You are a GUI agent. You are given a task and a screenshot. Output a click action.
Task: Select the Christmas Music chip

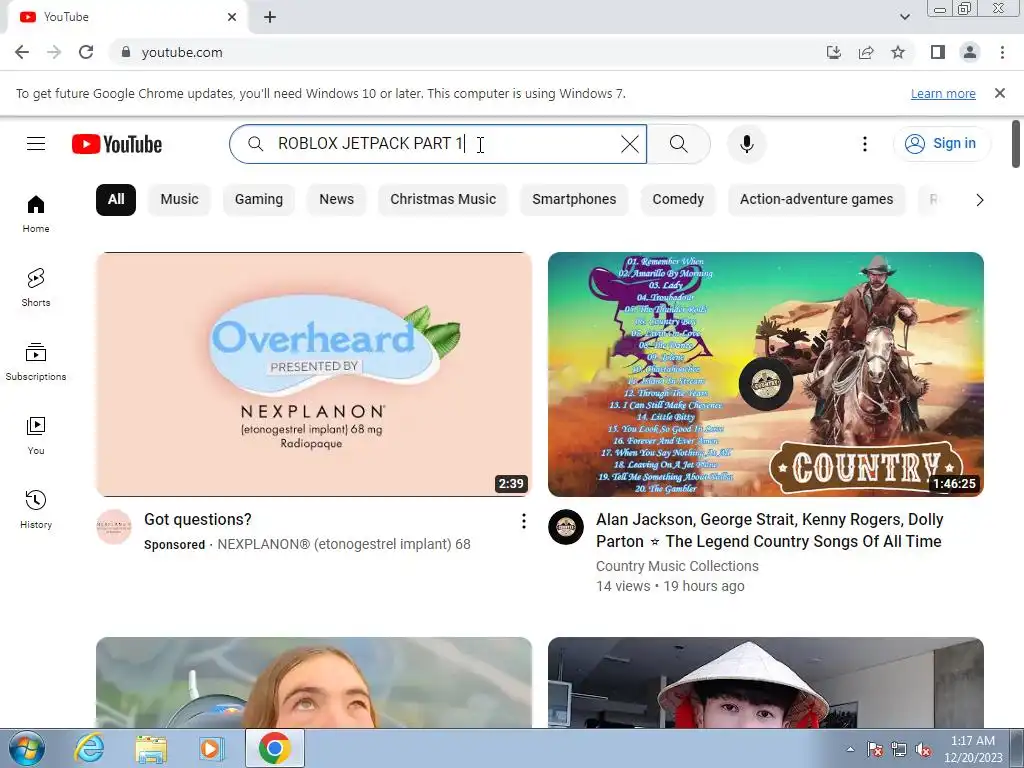tap(443, 200)
